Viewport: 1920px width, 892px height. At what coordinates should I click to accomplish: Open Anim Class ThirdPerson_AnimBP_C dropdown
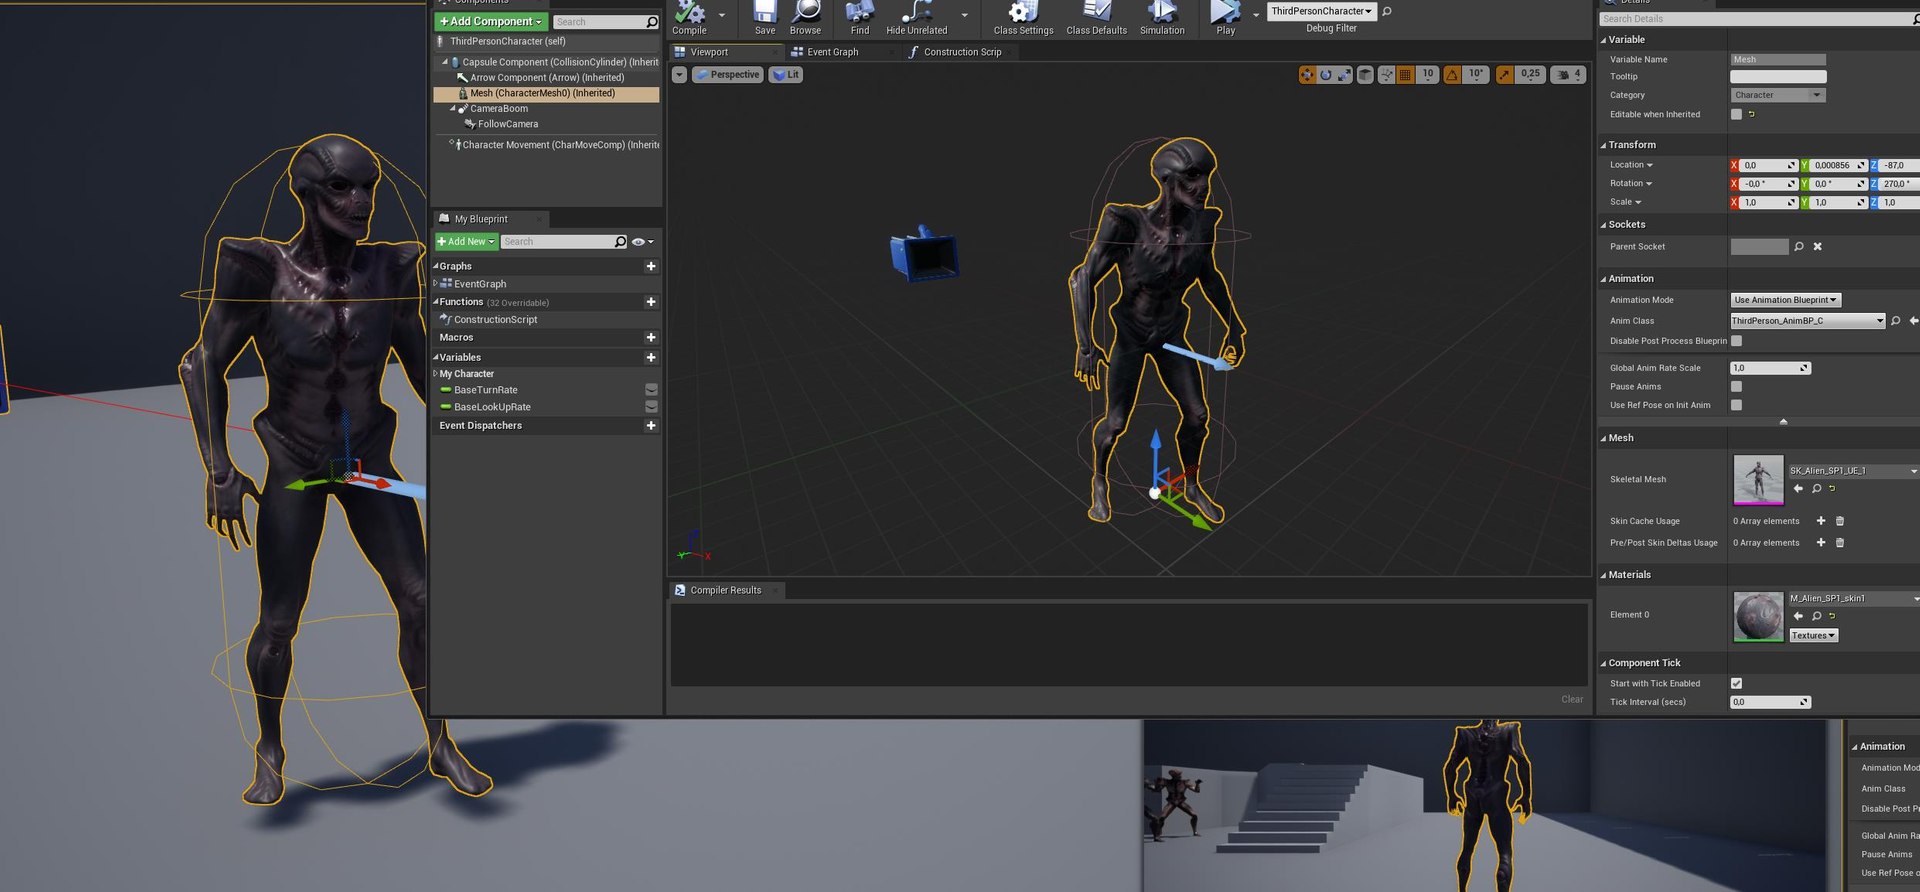(x=1807, y=321)
